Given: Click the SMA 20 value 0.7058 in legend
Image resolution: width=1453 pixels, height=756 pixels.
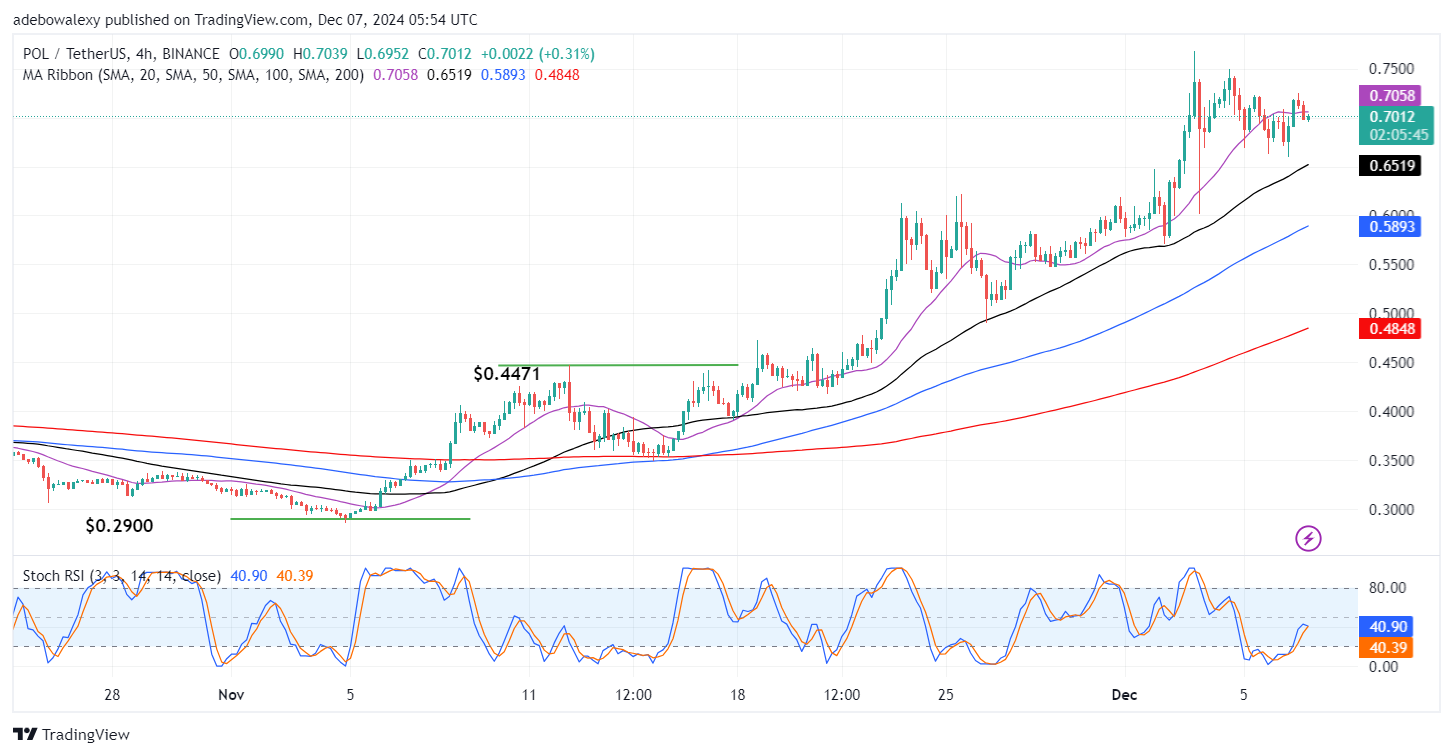Looking at the screenshot, I should (x=398, y=75).
